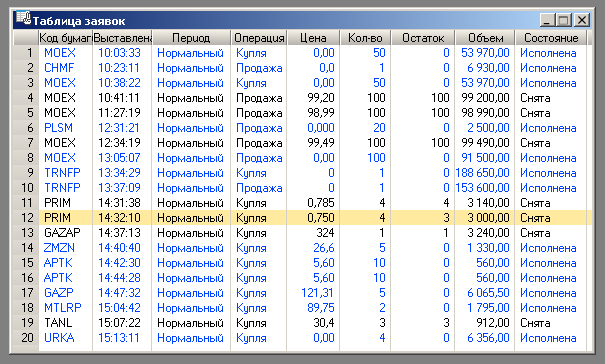Viewport: 605px width, 364px height.
Task: Click TANL ticker in row 19
Action: coord(58,323)
